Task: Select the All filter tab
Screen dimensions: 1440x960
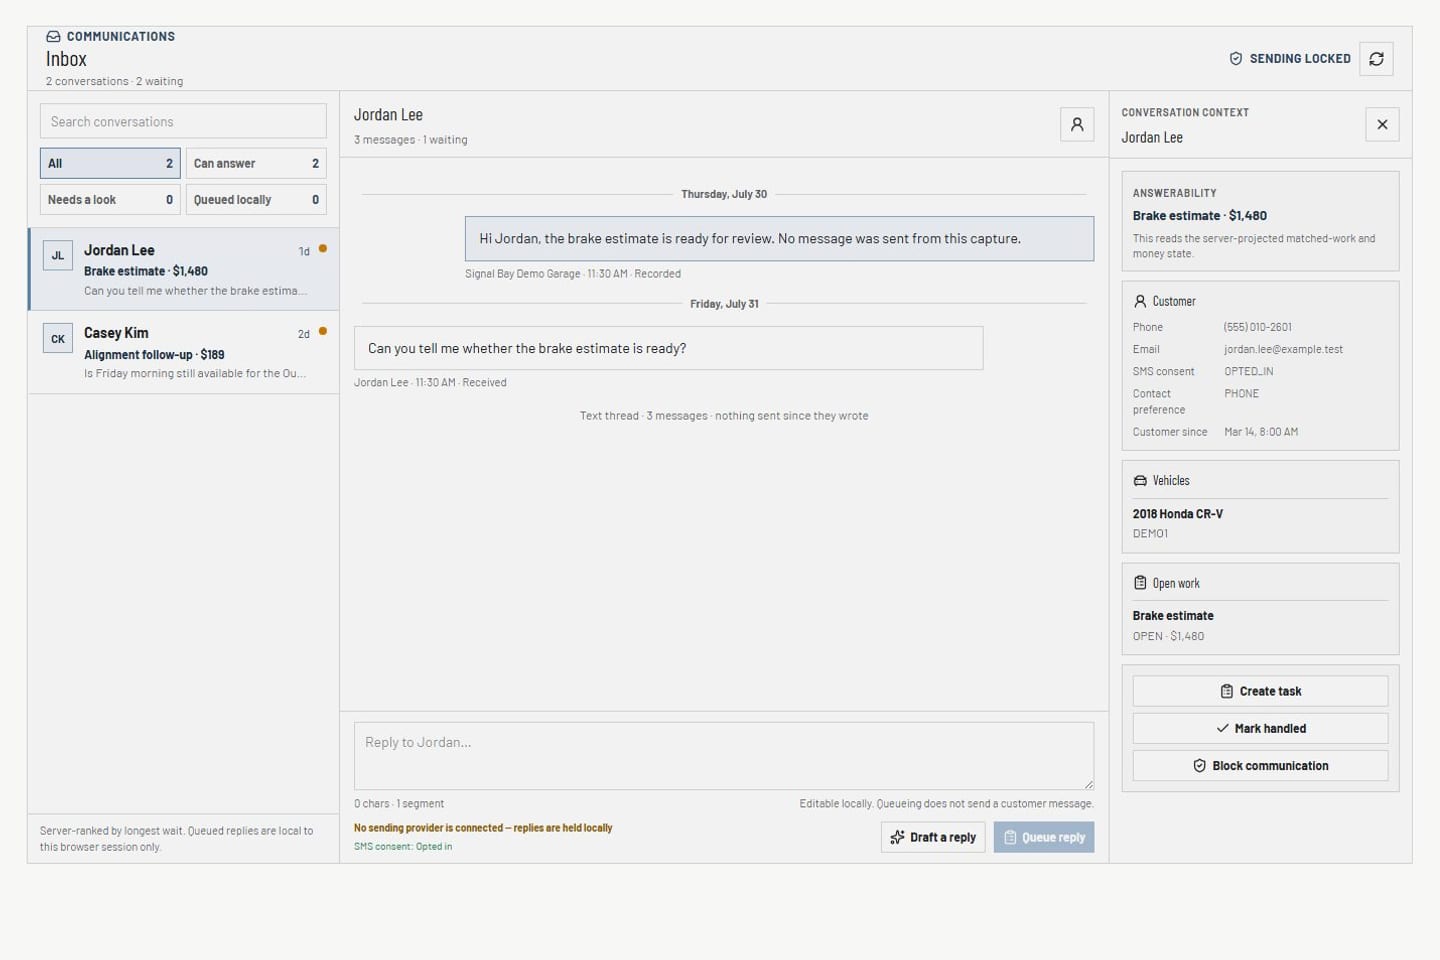Action: (x=110, y=163)
